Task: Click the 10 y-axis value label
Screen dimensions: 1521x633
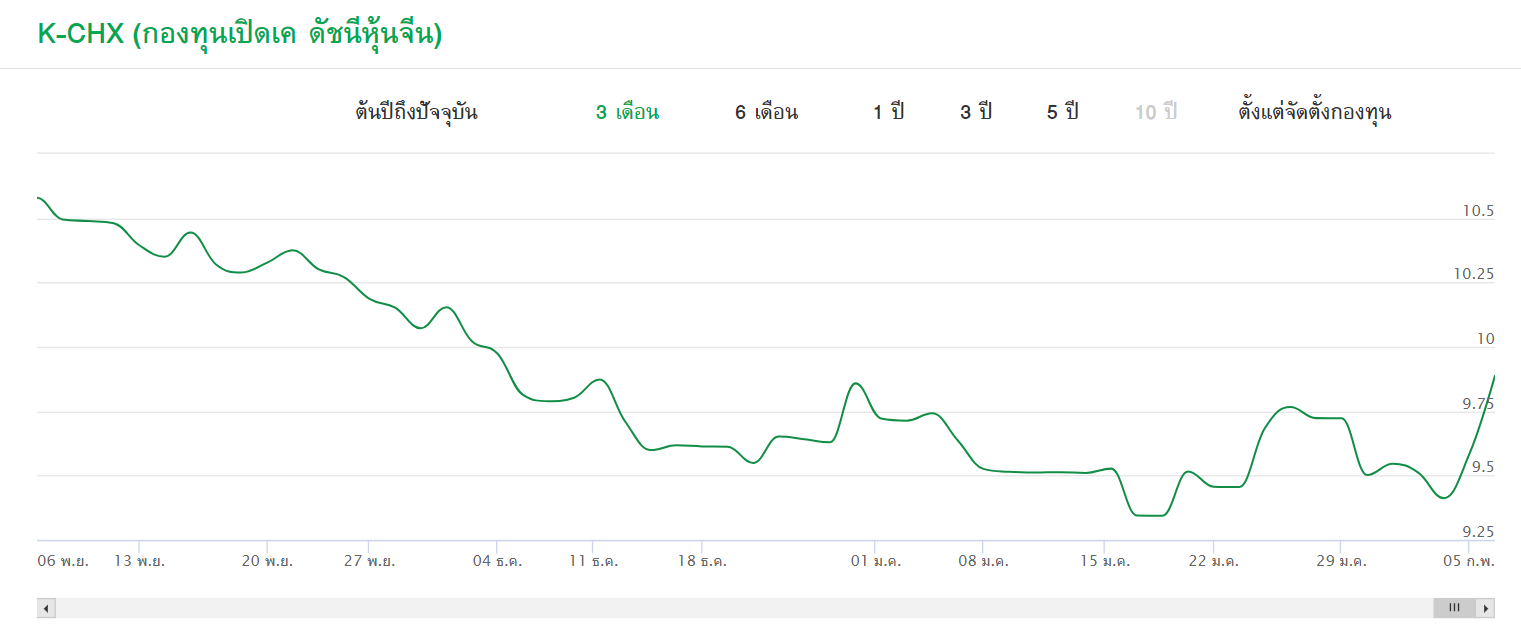Action: 1486,339
